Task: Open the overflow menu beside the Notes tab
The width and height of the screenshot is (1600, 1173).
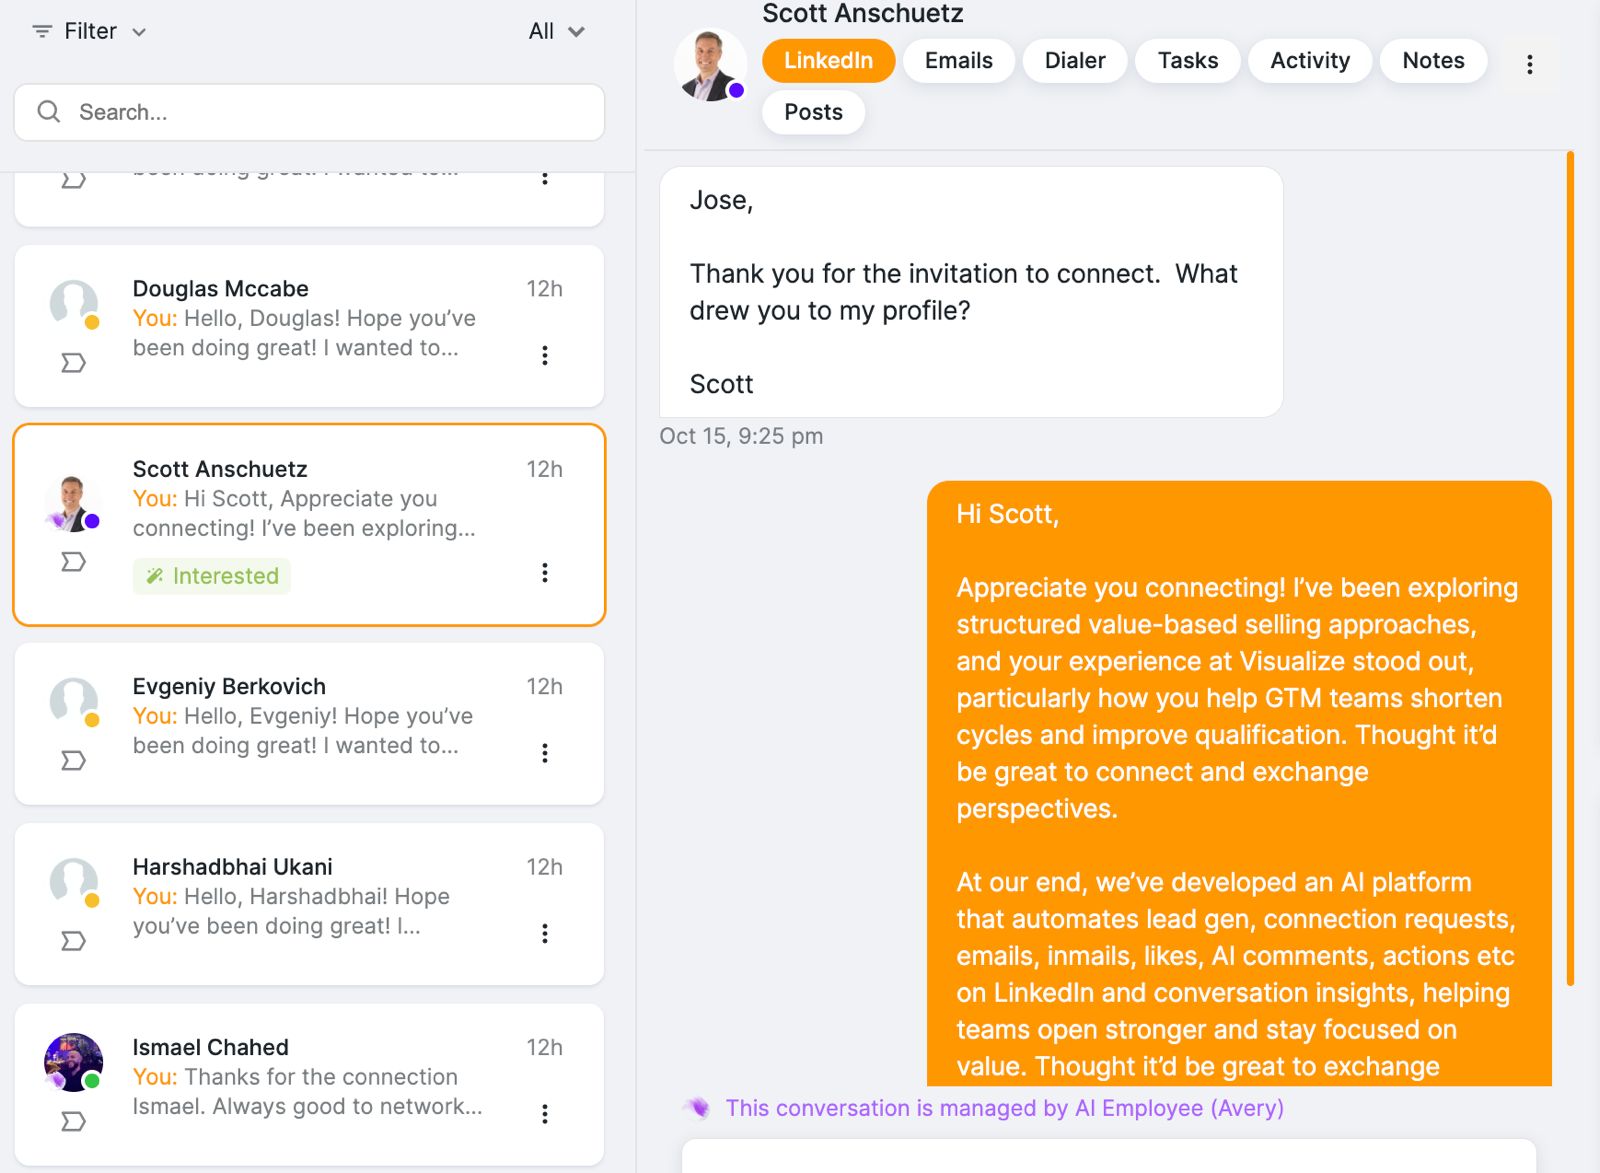Action: 1528,63
